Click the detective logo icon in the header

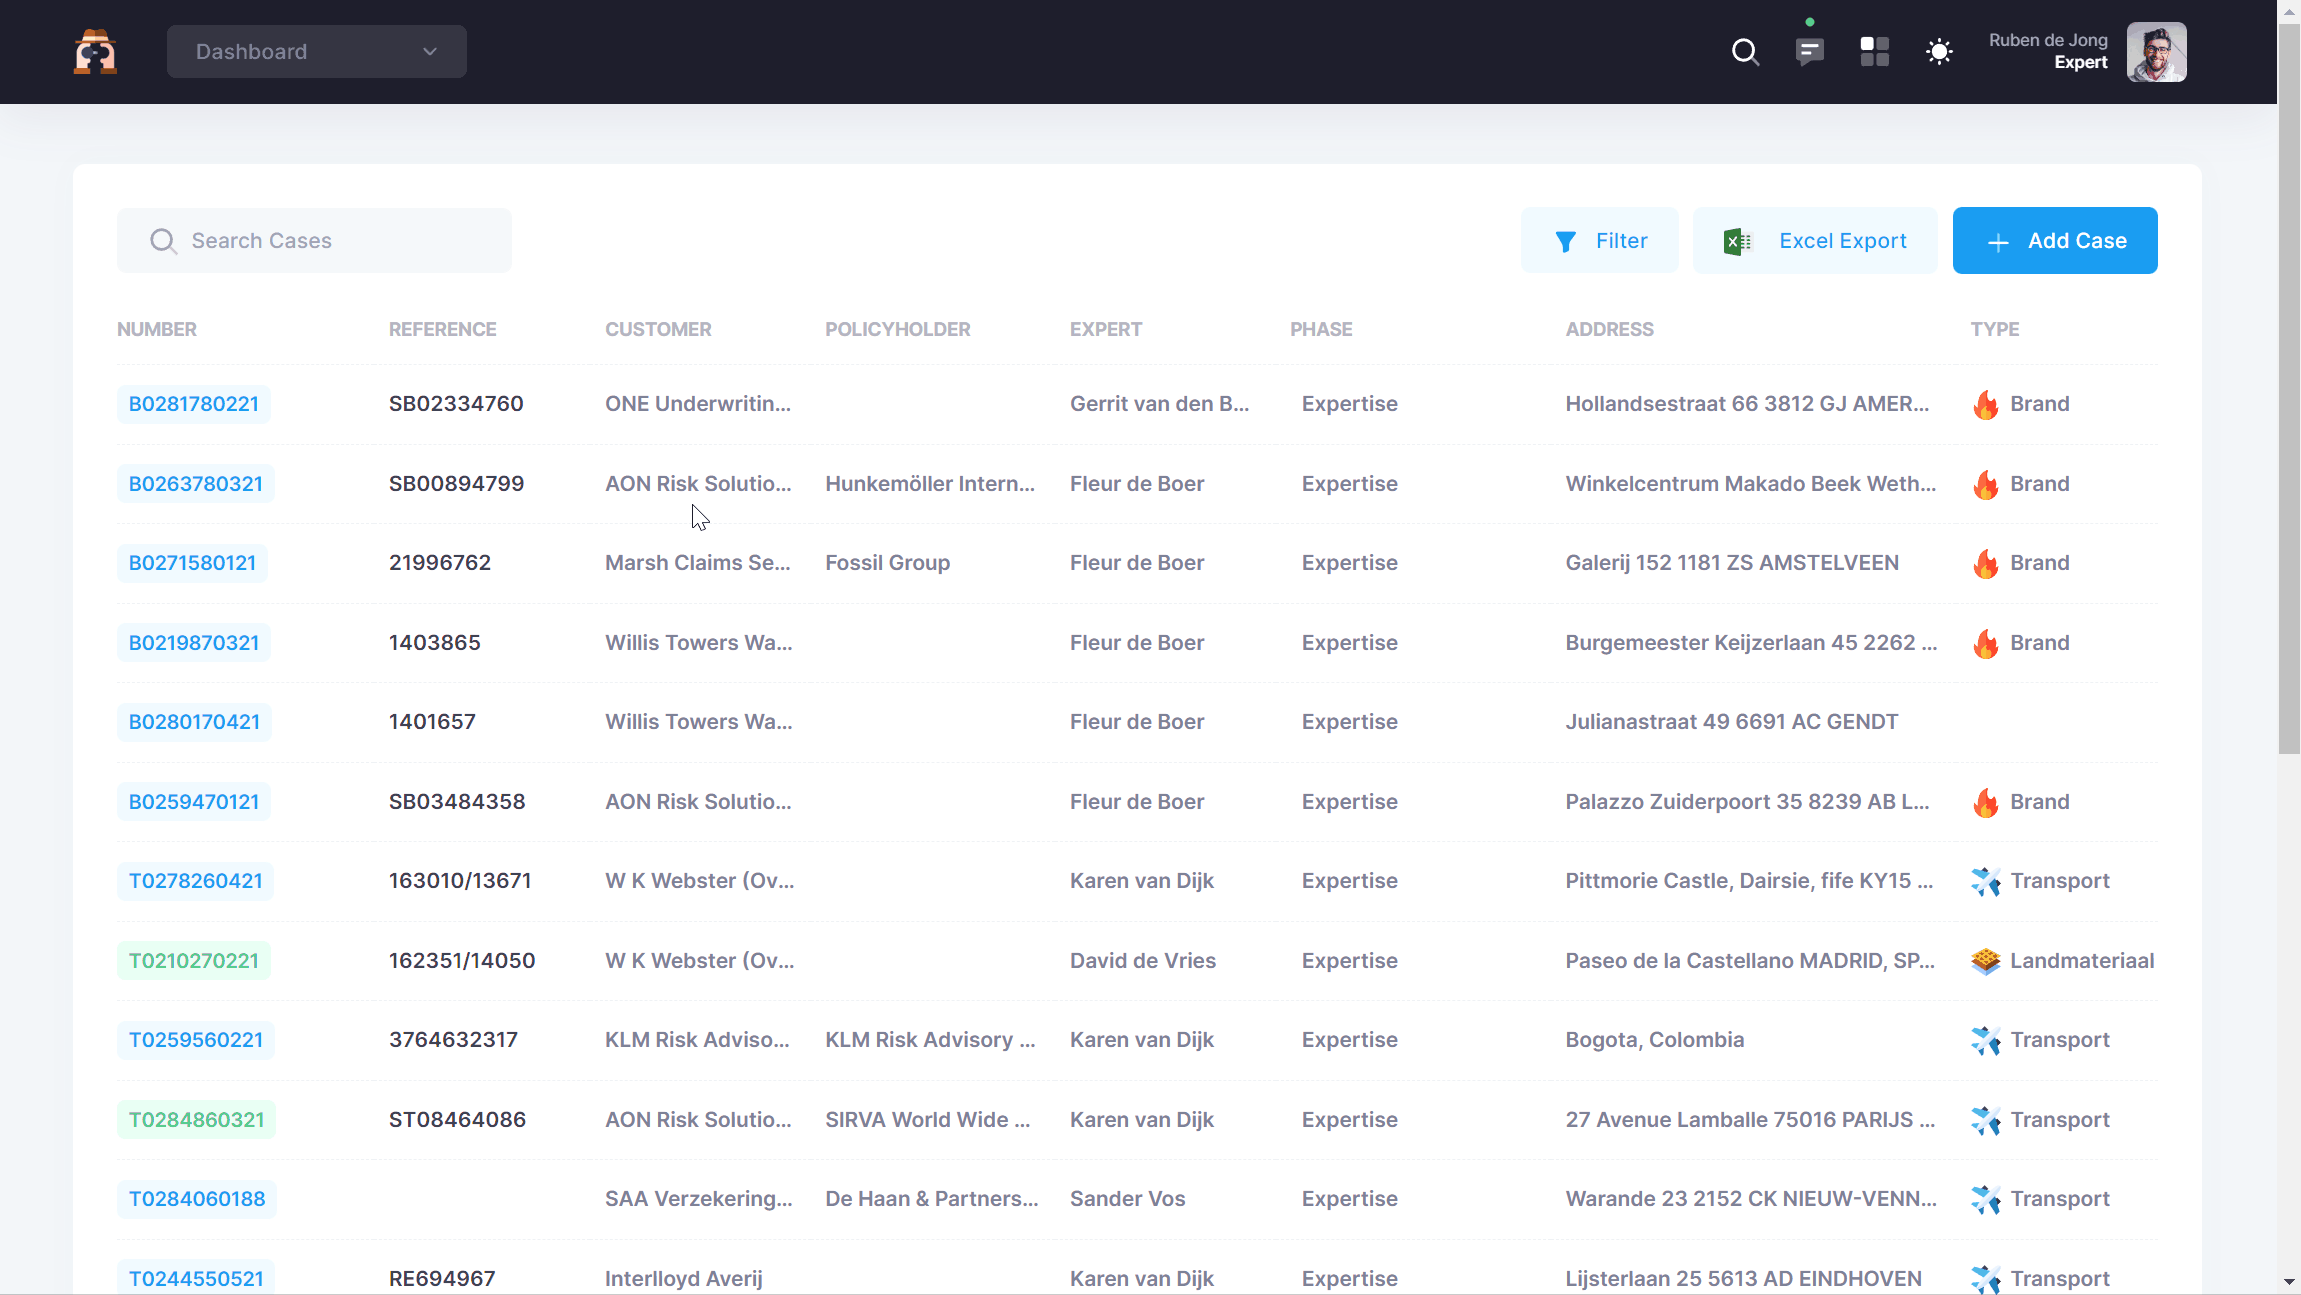(x=95, y=52)
